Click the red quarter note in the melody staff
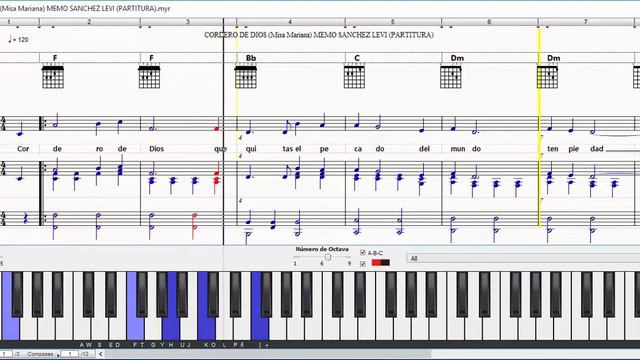This screenshot has height=360, width=640. (217, 124)
